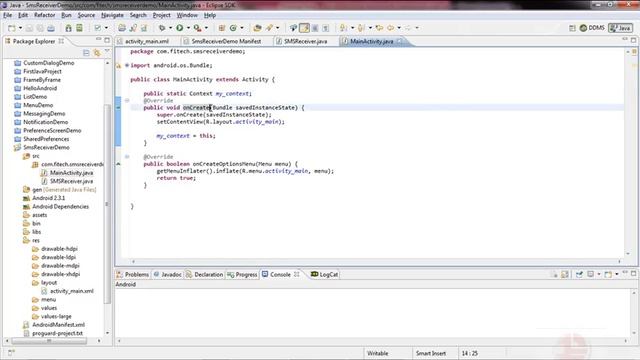The image size is (640, 360).
Task: Click the Open Type icon
Action: pos(257,28)
